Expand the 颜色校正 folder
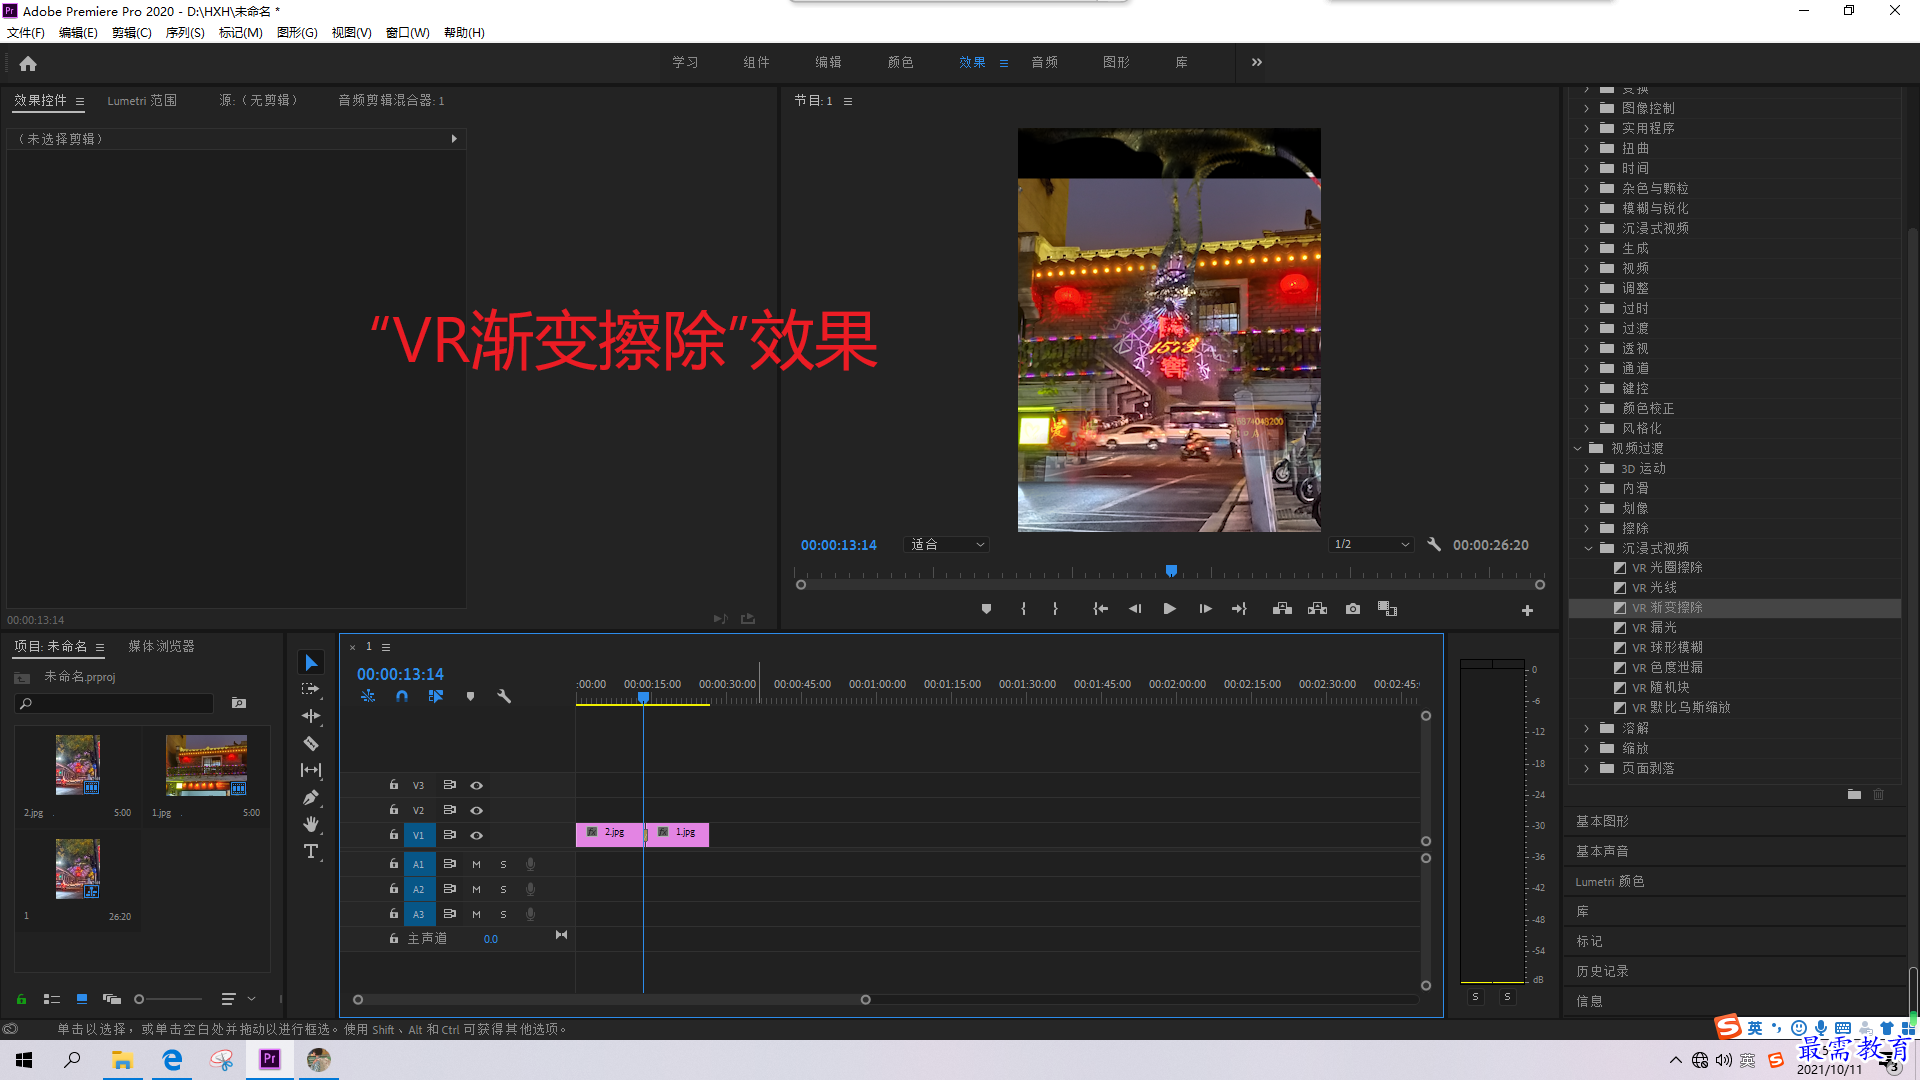The image size is (1920, 1080). point(1587,408)
